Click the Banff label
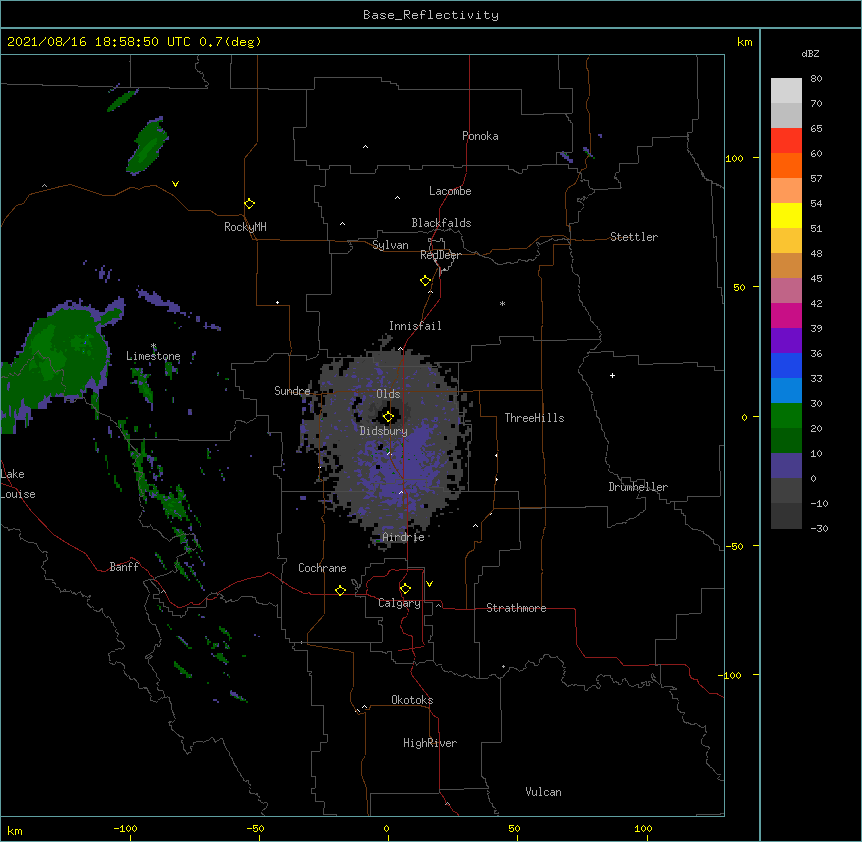Viewport: 862px width, 842px height. click(124, 567)
